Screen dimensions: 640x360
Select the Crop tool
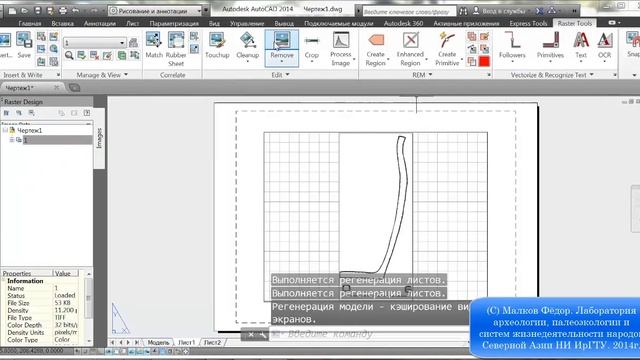[311, 47]
